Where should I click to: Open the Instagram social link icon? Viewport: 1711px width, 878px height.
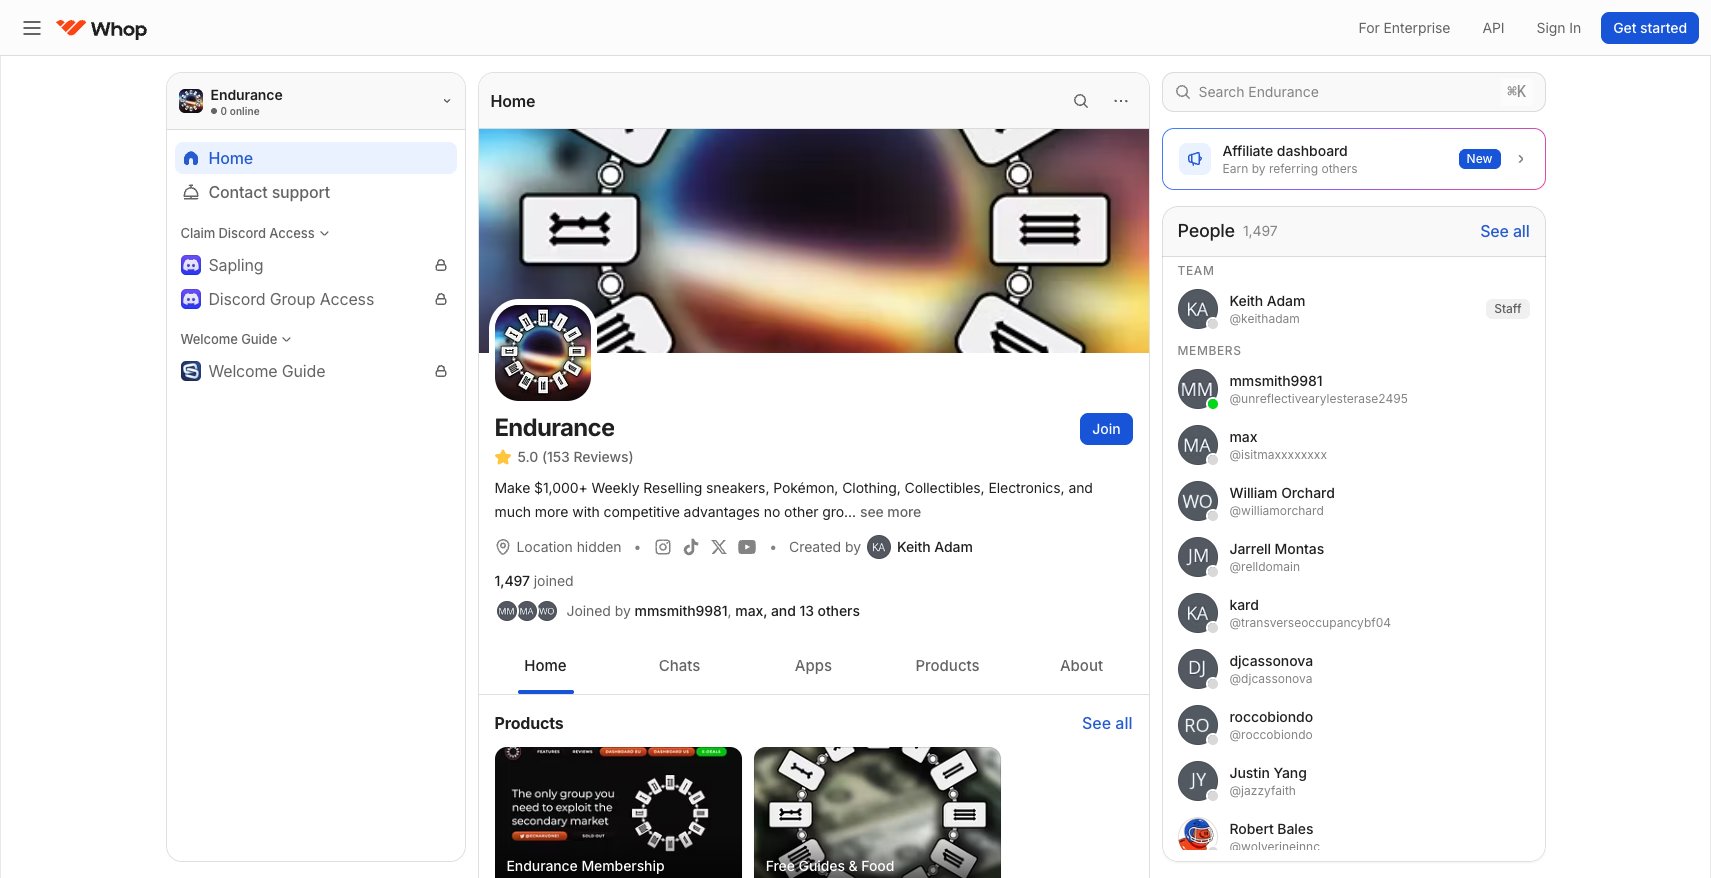(x=662, y=547)
